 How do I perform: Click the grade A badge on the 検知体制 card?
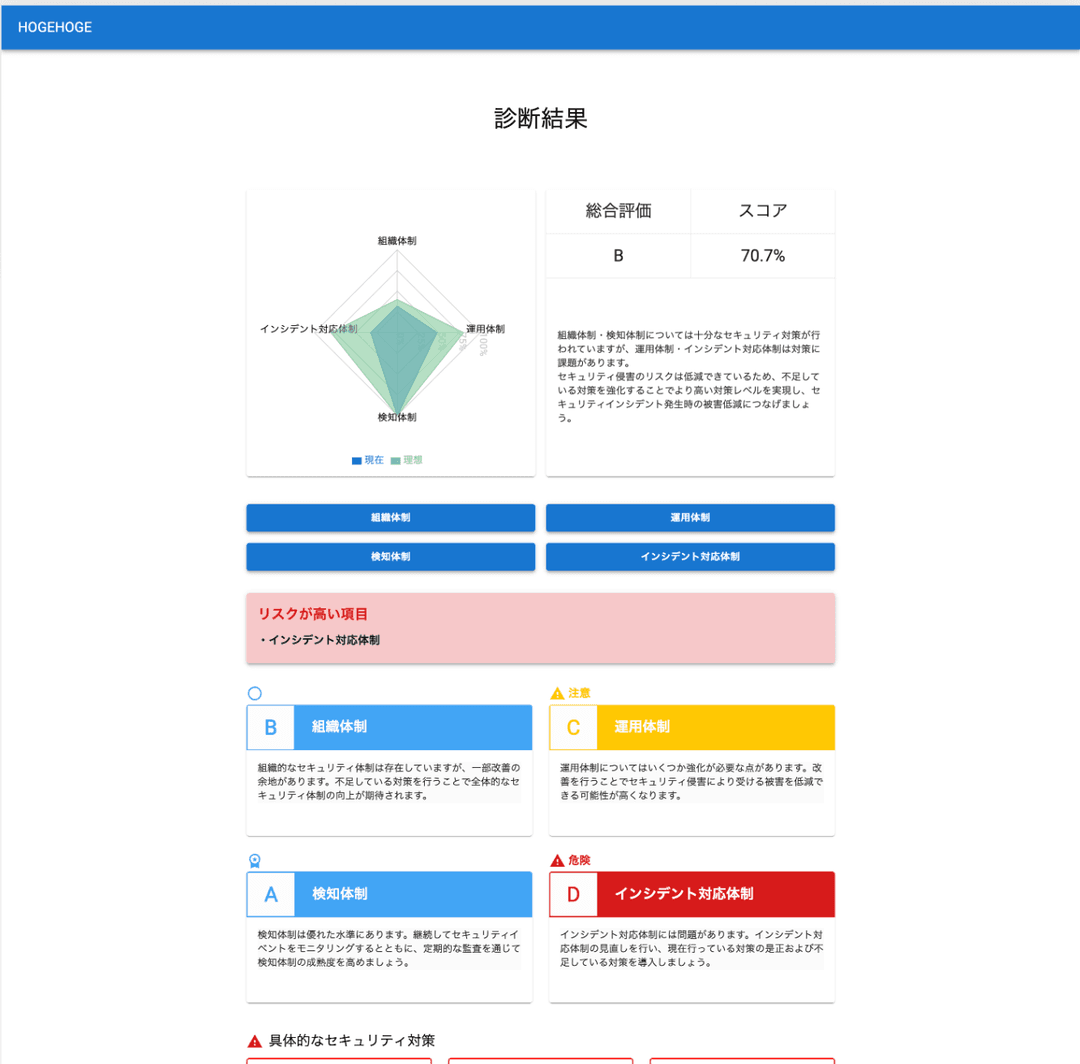[x=270, y=894]
